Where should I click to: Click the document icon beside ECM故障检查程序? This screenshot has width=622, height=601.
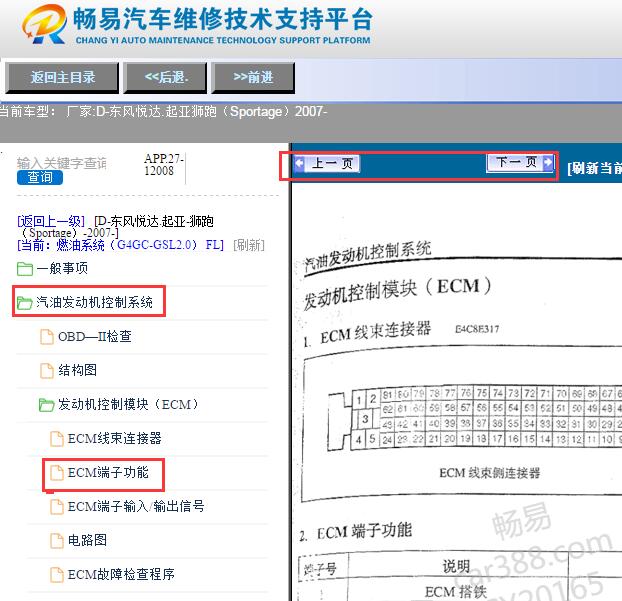[x=57, y=575]
